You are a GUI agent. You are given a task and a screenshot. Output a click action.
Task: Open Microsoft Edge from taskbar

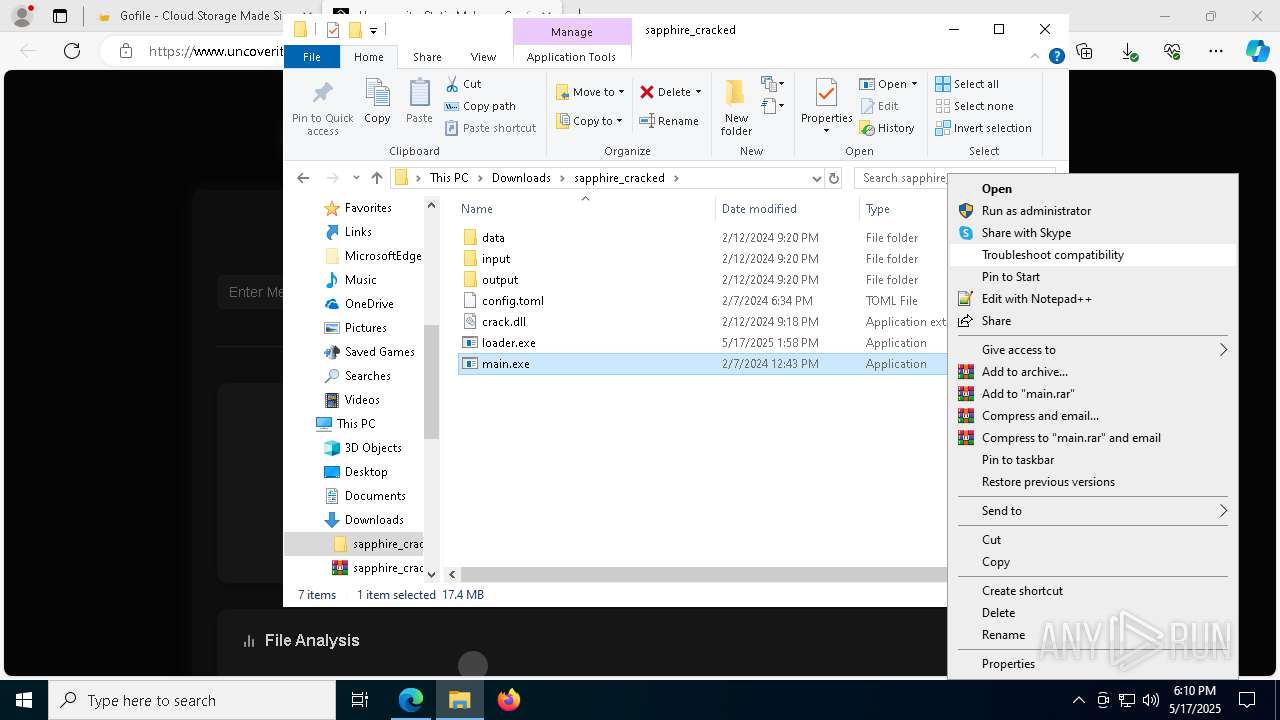click(x=411, y=700)
